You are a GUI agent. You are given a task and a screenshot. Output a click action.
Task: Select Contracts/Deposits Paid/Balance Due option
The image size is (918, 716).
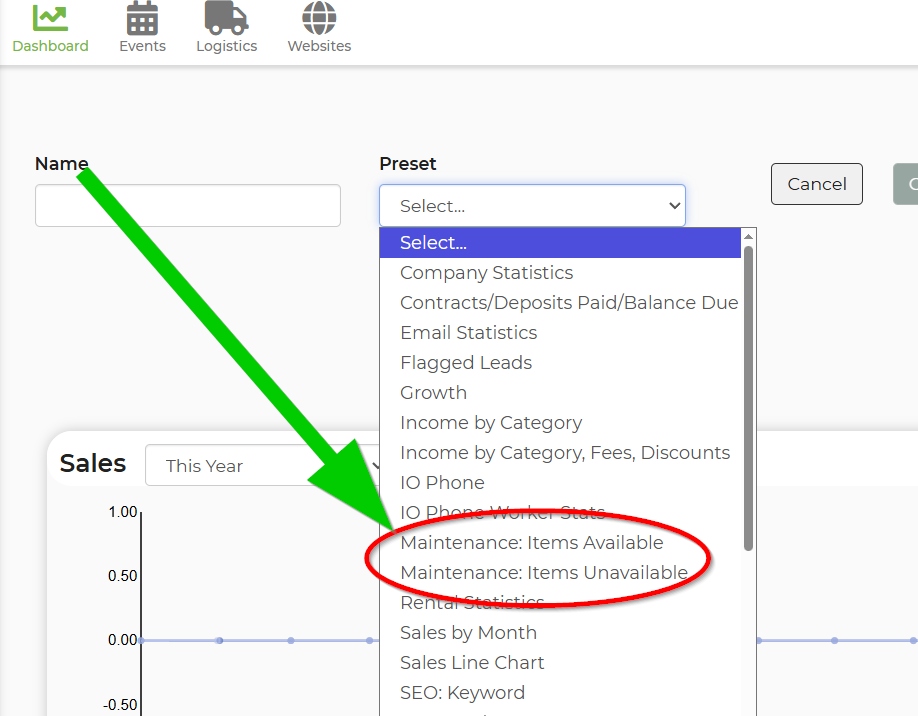coord(568,303)
